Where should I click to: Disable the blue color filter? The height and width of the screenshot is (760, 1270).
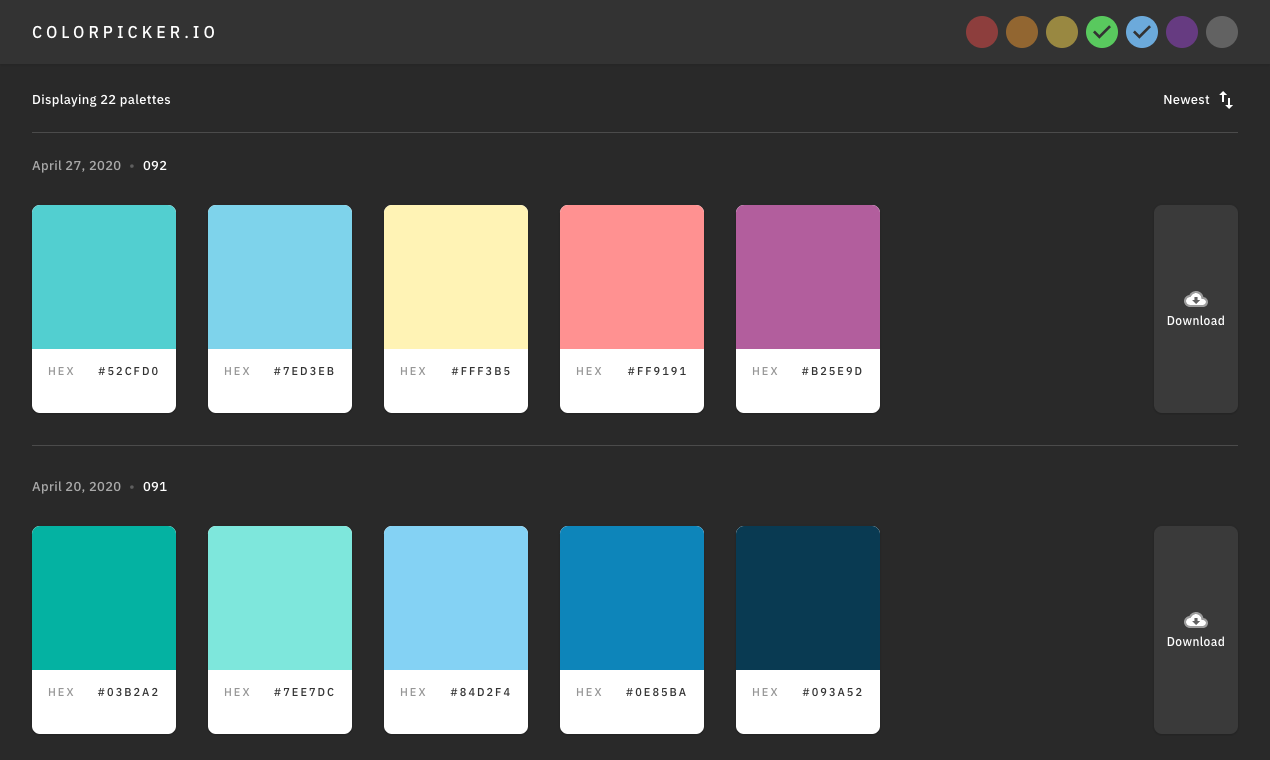(x=1141, y=32)
